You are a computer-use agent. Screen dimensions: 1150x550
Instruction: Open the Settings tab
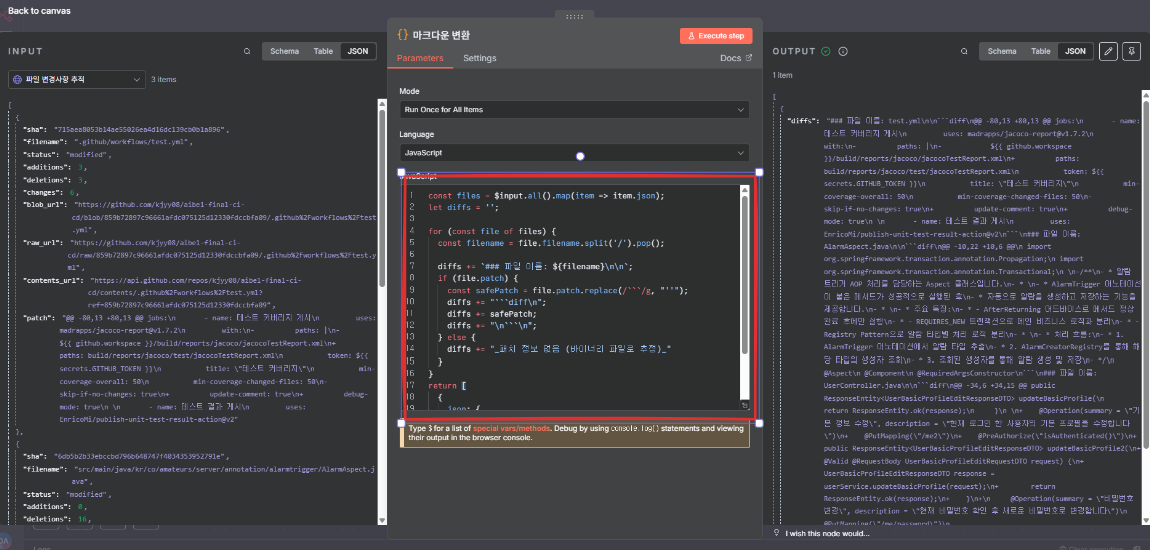[480, 59]
